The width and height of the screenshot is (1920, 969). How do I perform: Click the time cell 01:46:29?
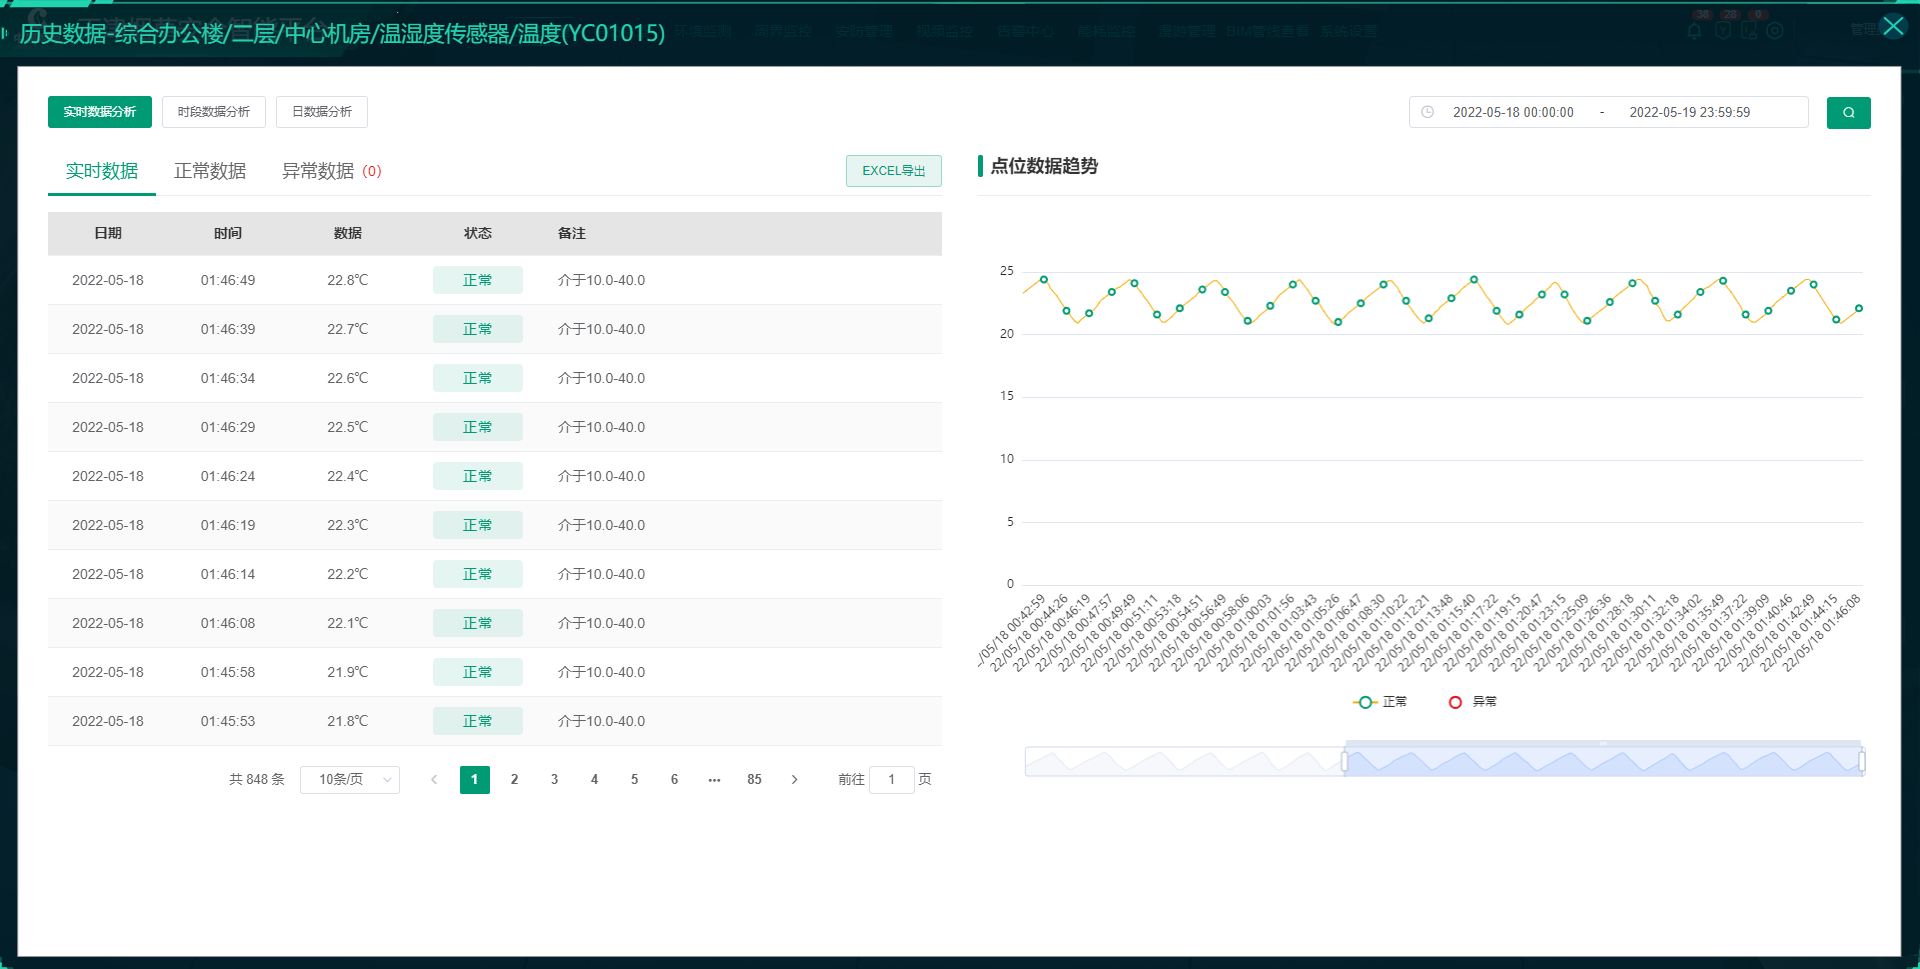pos(228,427)
